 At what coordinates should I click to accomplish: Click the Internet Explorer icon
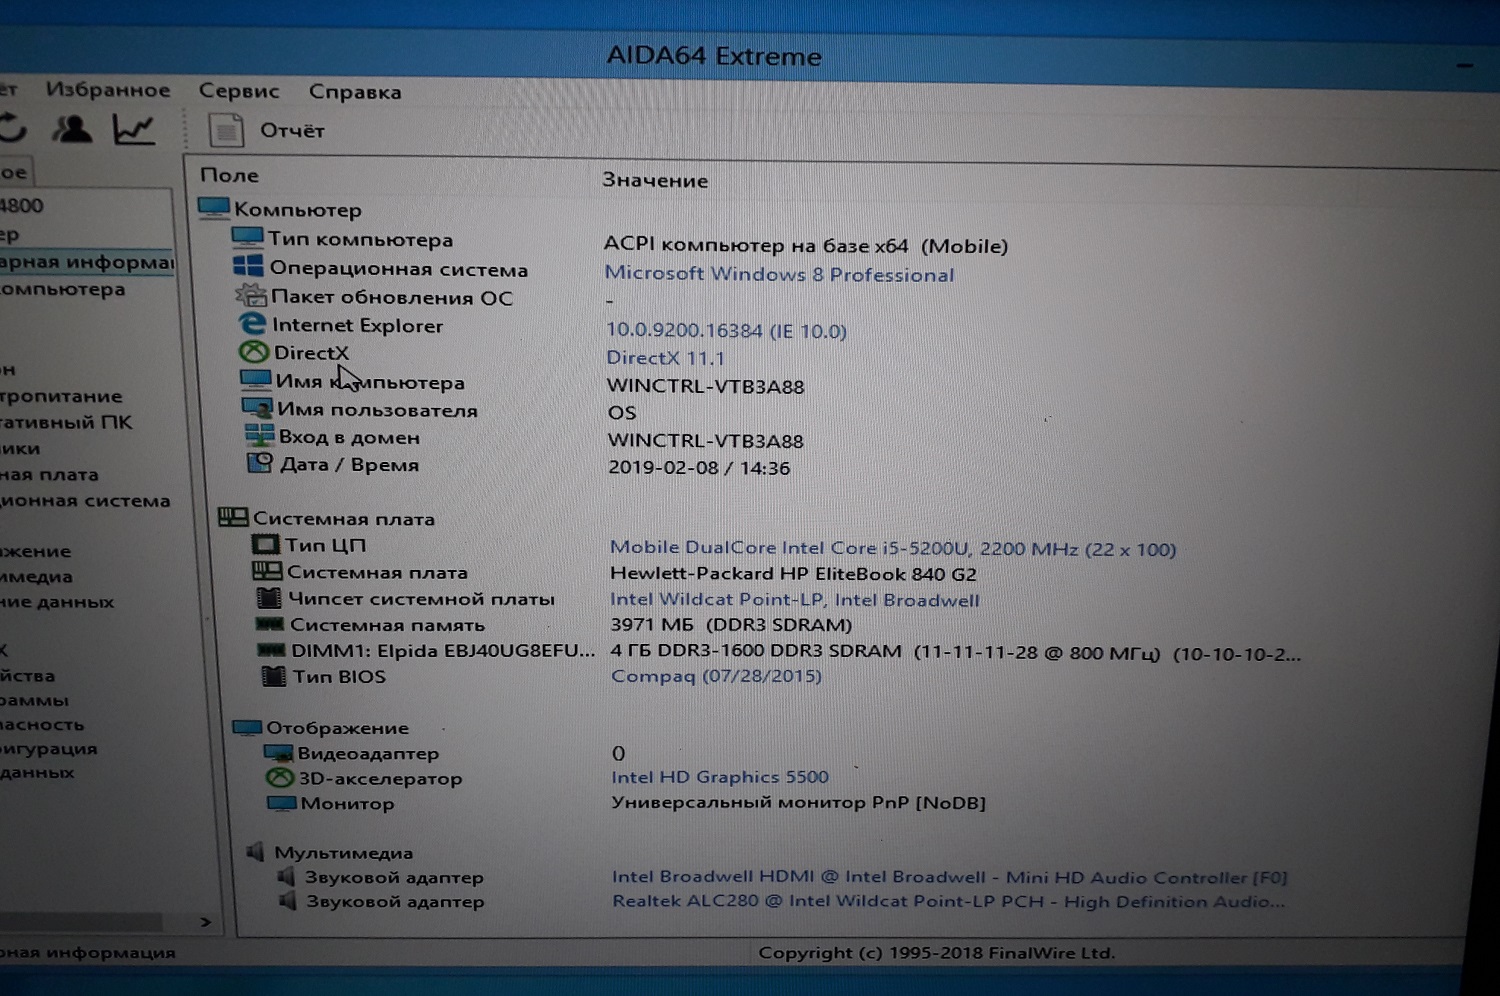coord(252,323)
